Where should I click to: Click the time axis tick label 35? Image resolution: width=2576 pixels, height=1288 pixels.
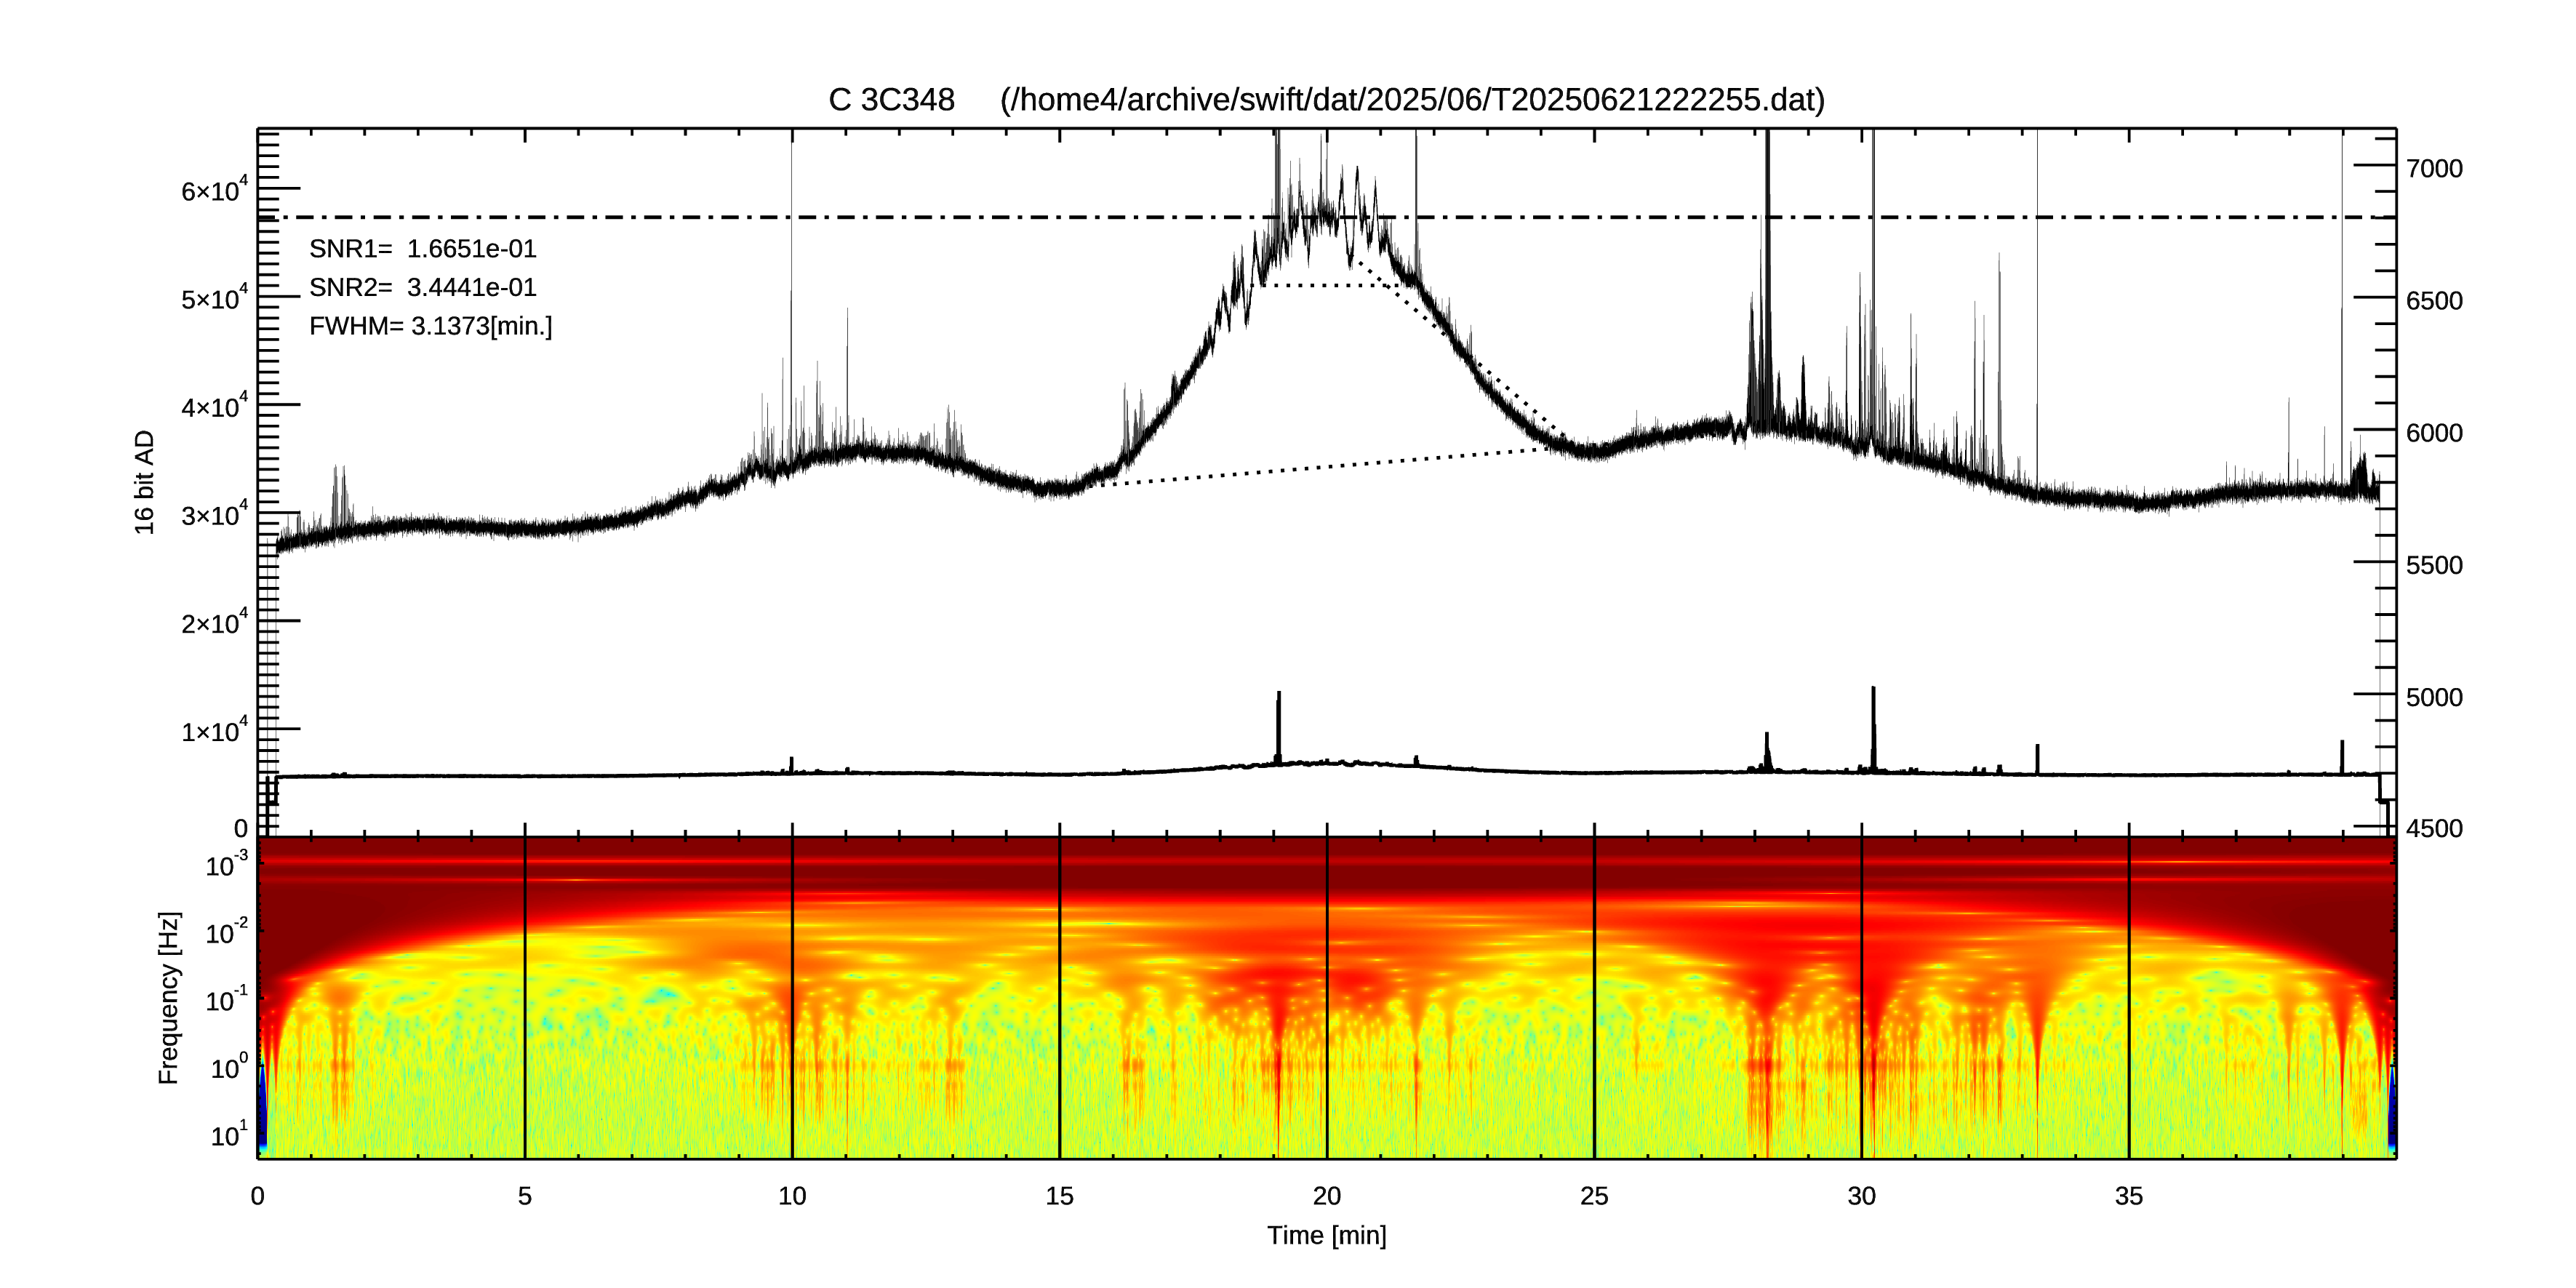pos(2129,1196)
